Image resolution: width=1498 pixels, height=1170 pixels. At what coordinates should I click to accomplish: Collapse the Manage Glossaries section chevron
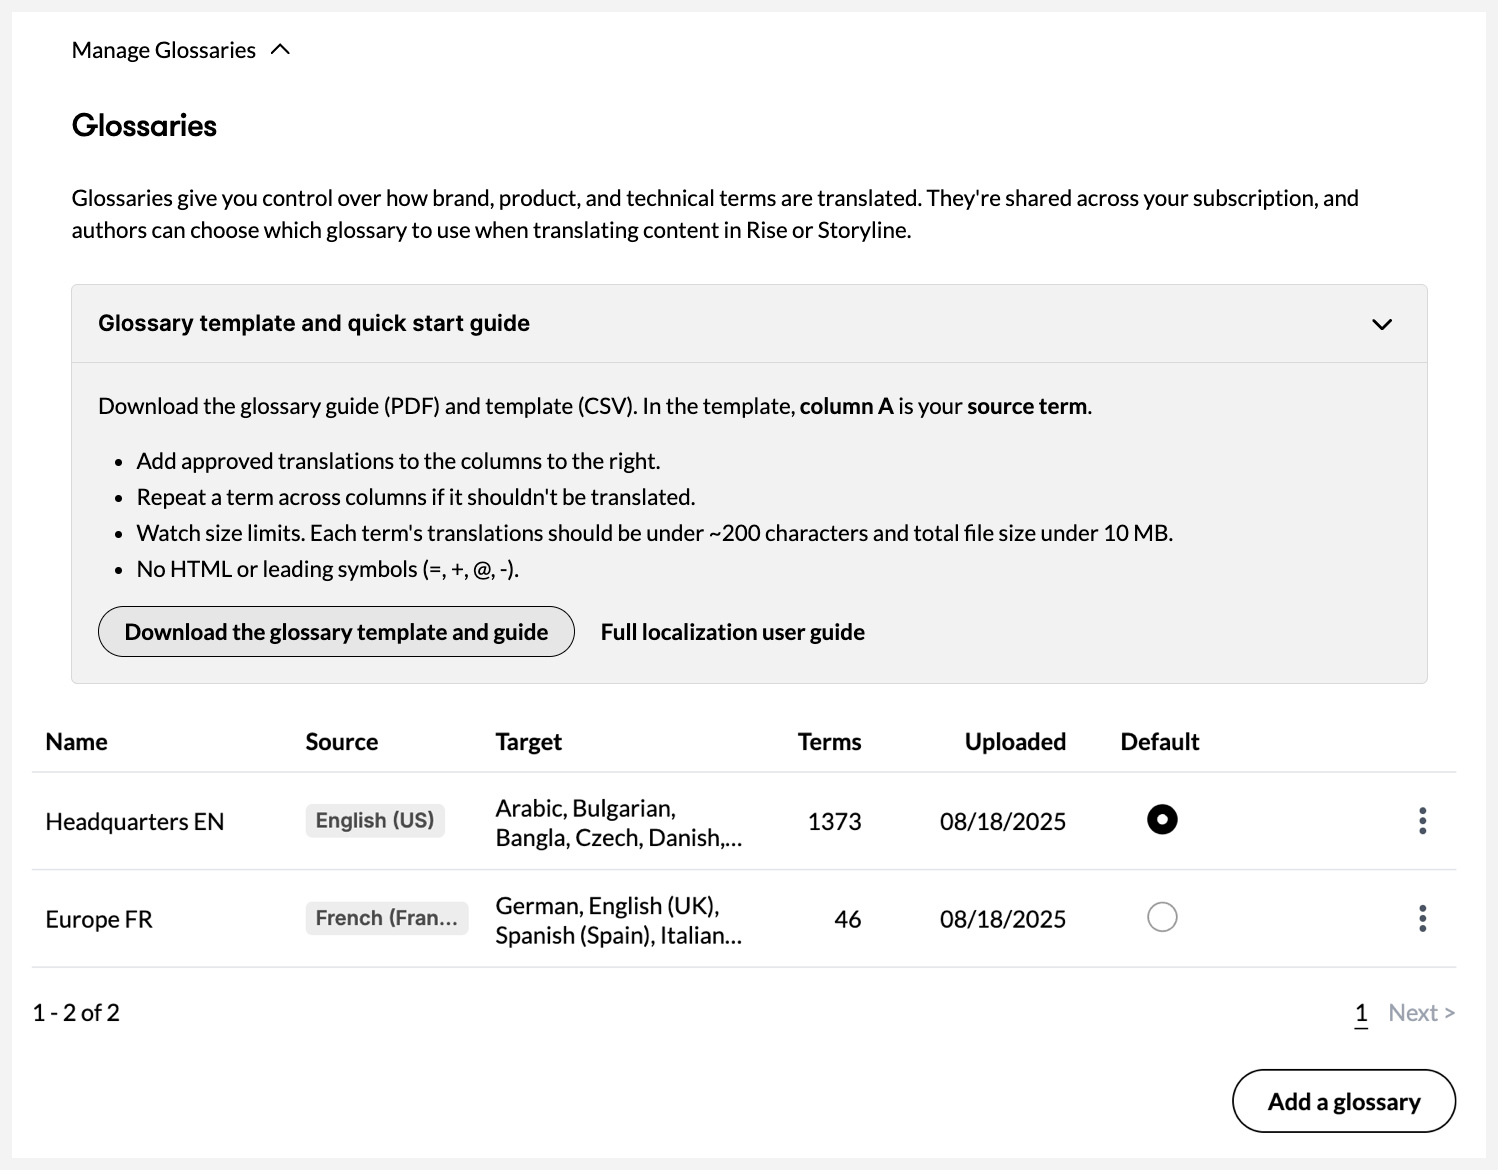(x=280, y=50)
